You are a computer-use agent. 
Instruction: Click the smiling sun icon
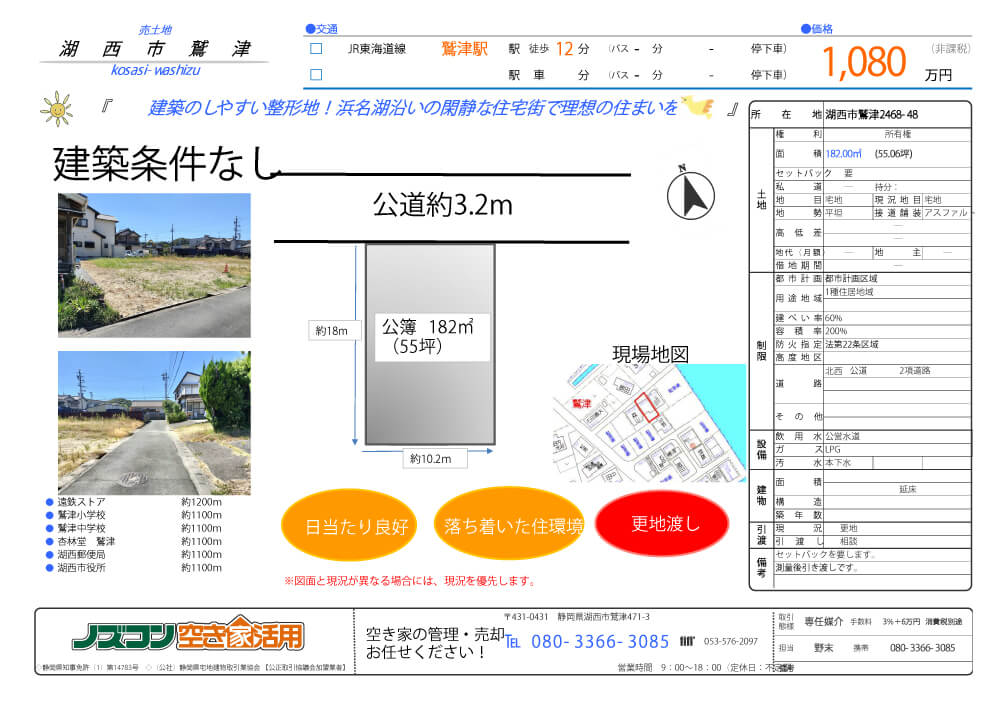click(x=56, y=107)
